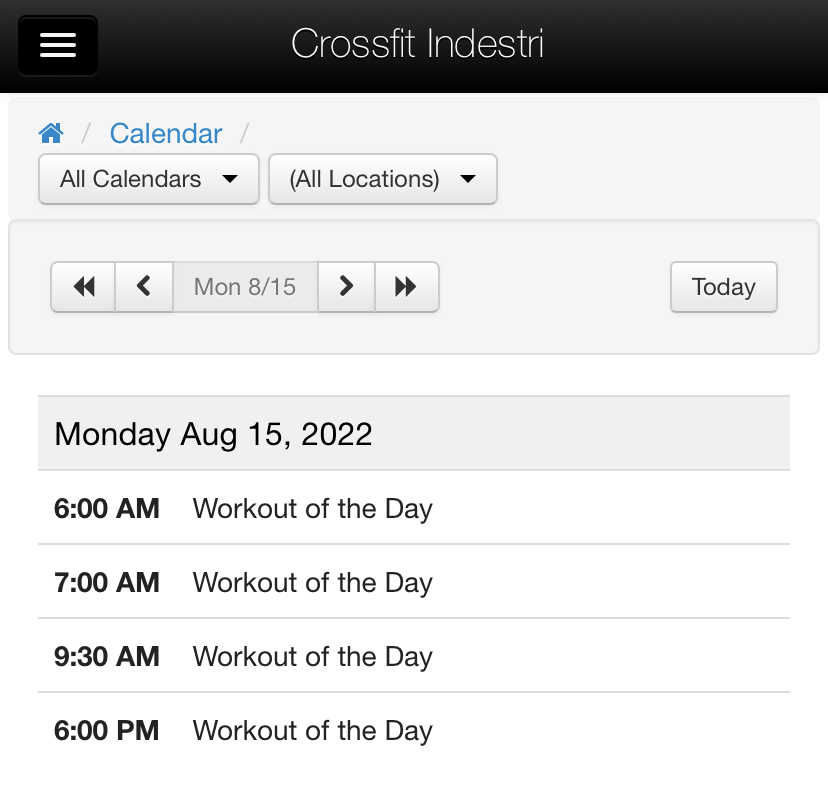The image size is (828, 800).
Task: Click the 6:00 AM time label
Action: pos(107,508)
